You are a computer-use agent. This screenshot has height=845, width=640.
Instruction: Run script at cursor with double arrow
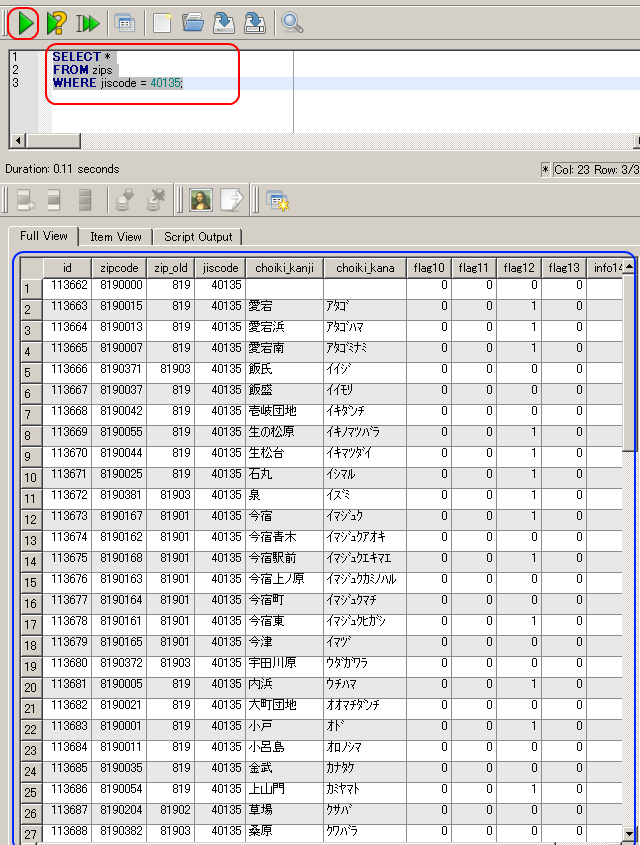click(x=88, y=23)
